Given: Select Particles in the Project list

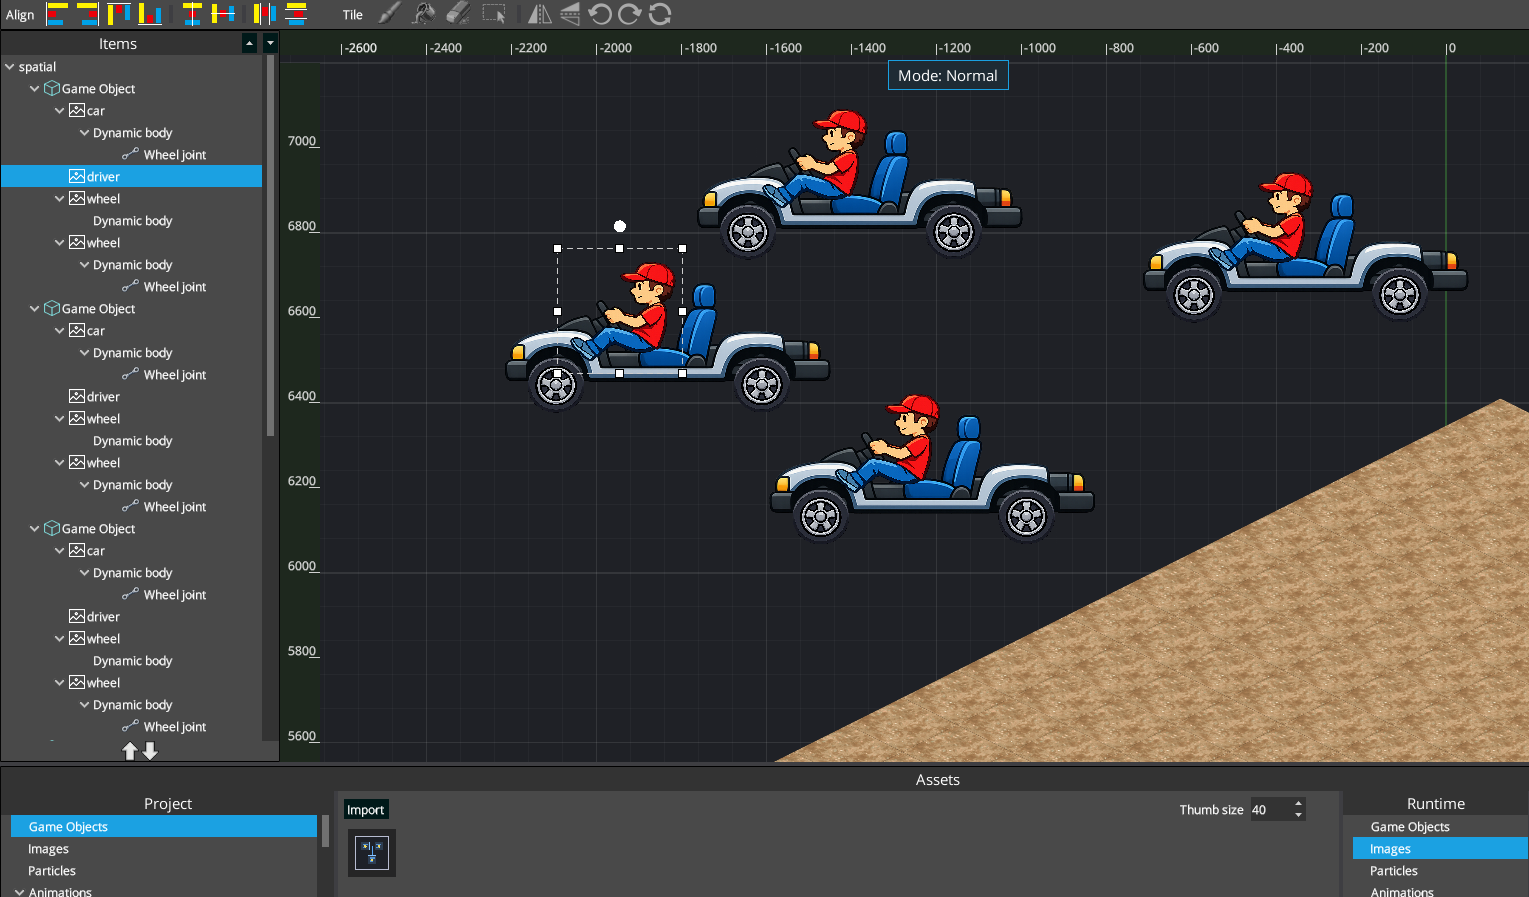Looking at the screenshot, I should coord(164,871).
